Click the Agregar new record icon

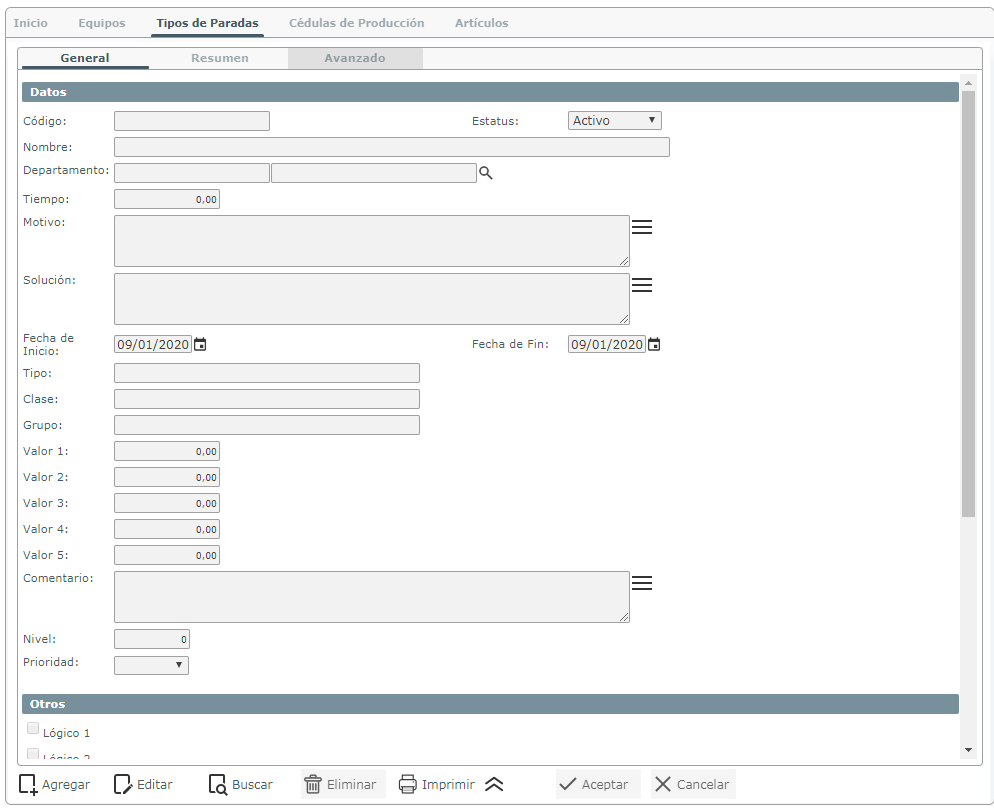pos(29,785)
